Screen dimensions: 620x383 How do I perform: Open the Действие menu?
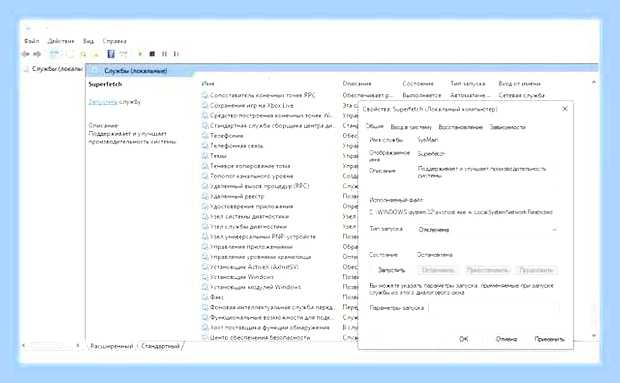[61, 41]
